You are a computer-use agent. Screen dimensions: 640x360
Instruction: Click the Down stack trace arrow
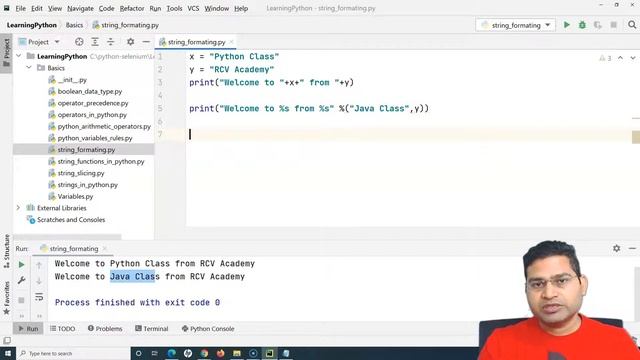[39, 281]
